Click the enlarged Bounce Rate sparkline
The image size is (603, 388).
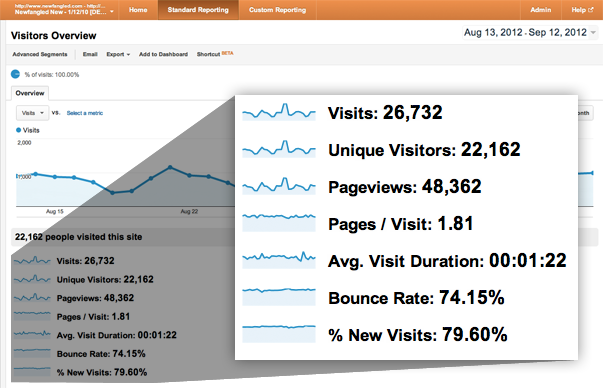pos(279,296)
